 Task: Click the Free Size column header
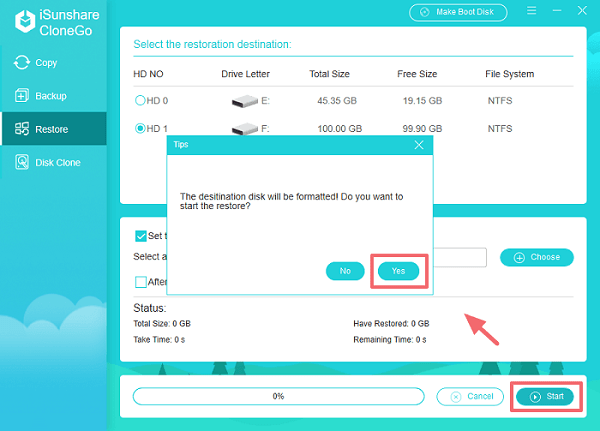tap(417, 74)
